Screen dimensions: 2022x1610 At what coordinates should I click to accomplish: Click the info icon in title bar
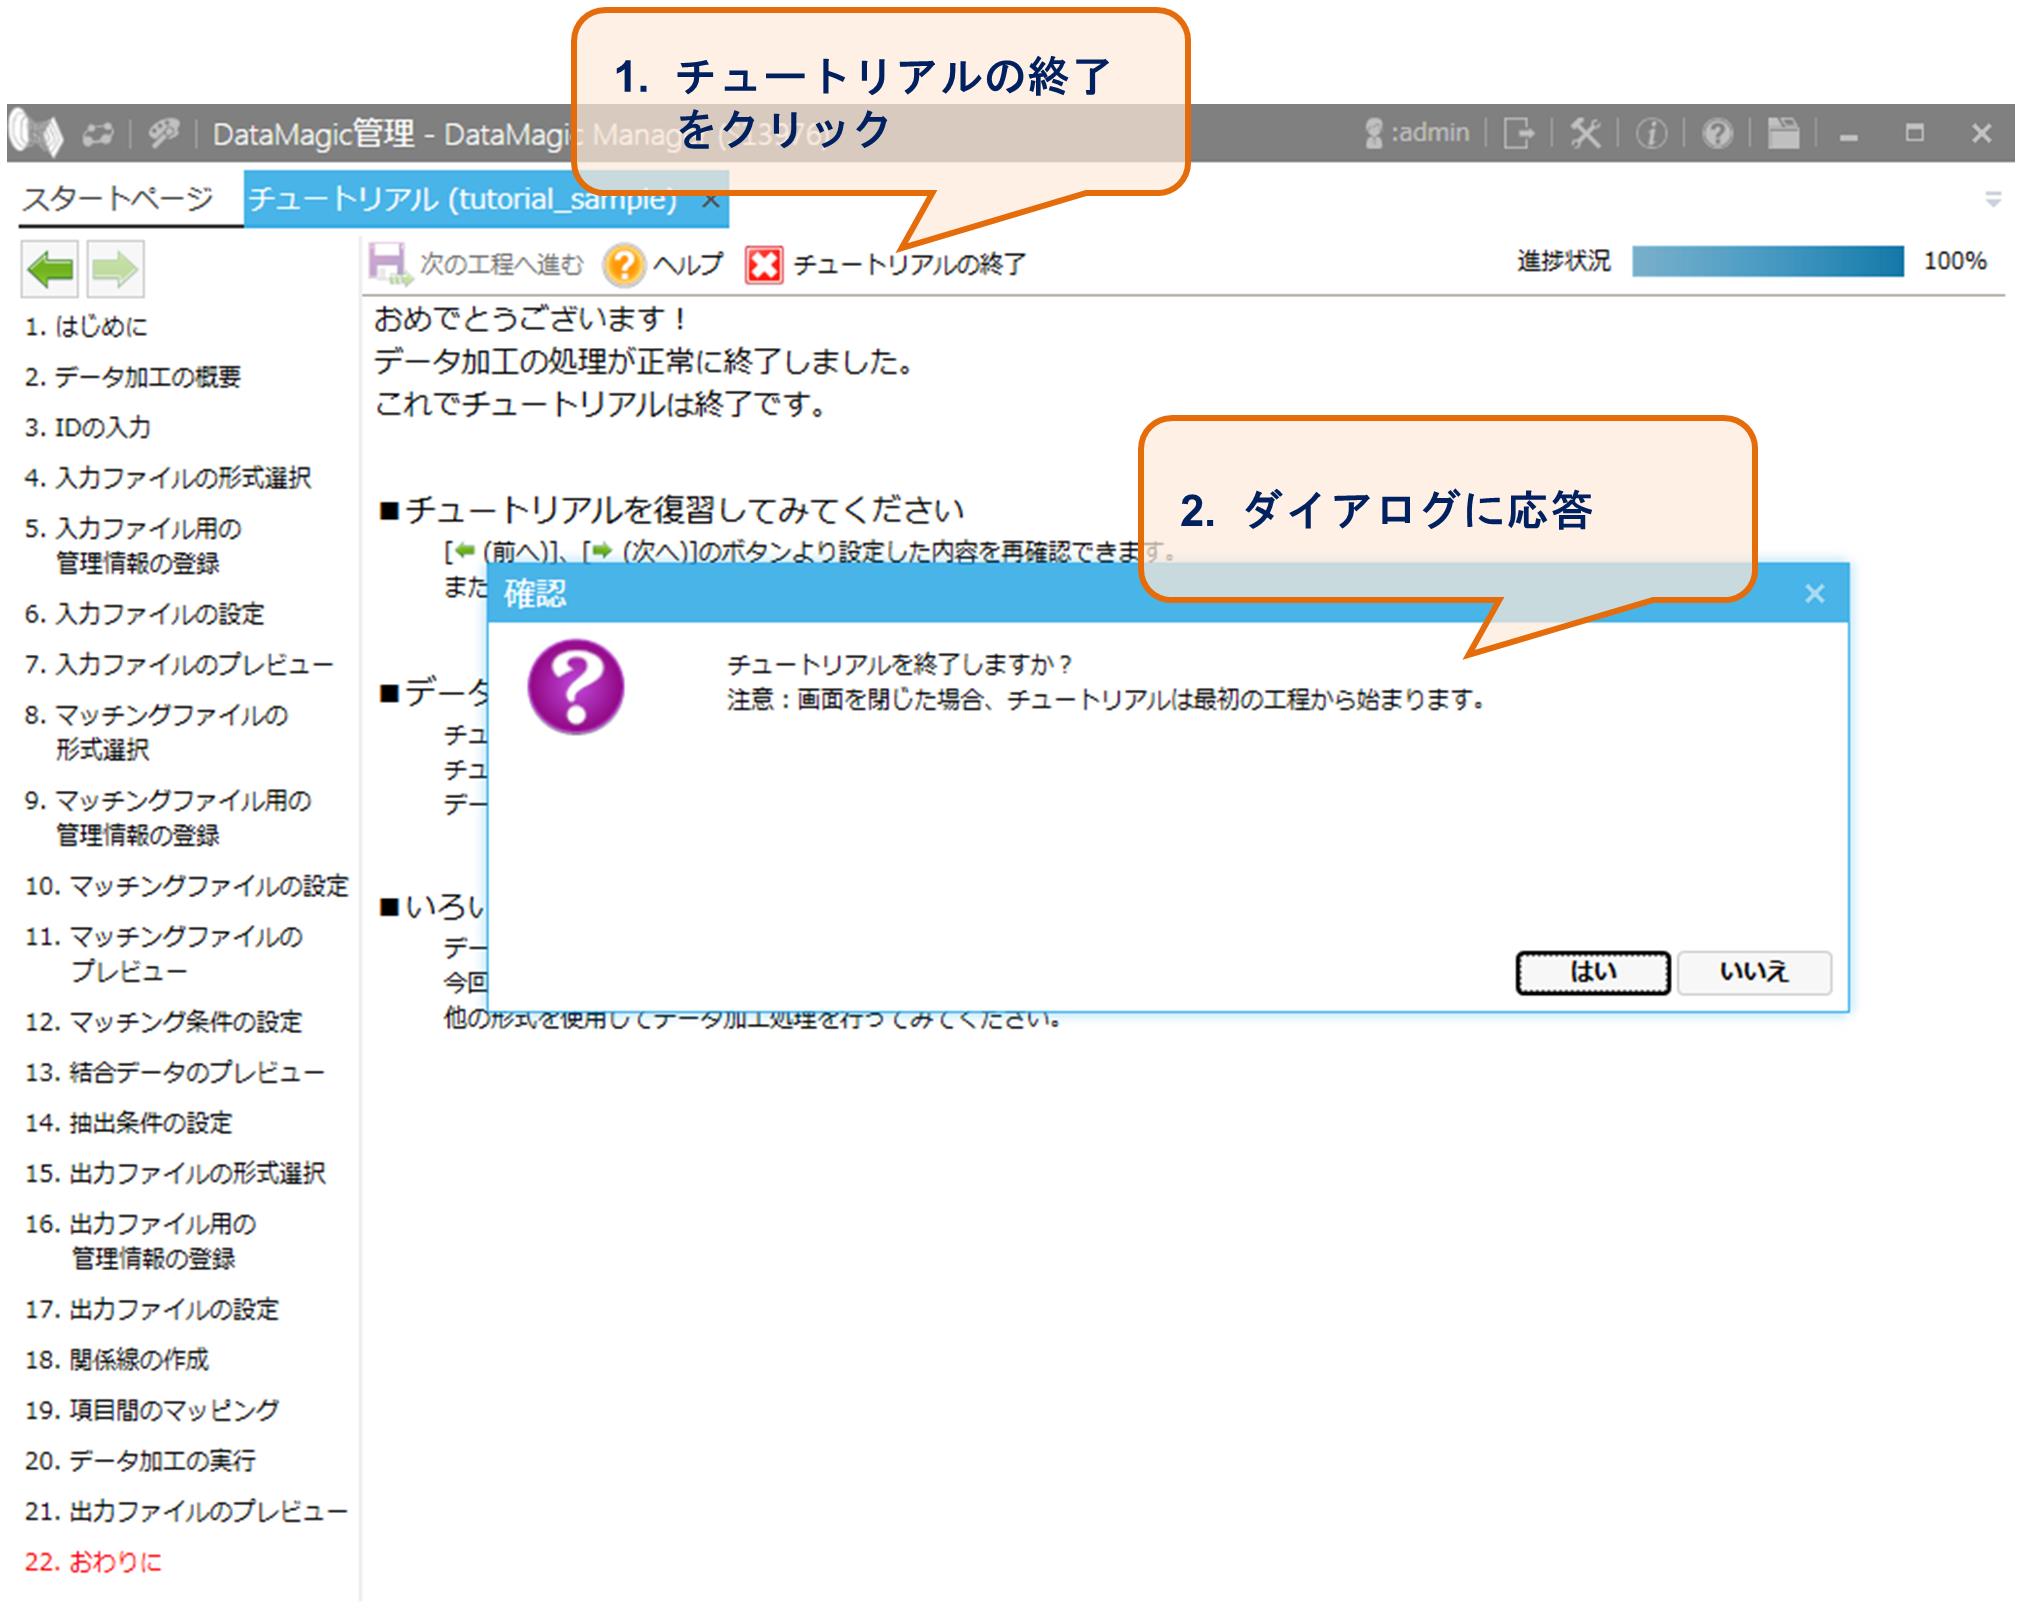(x=1651, y=133)
